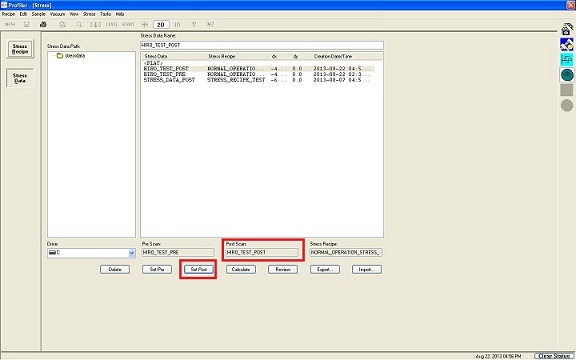This screenshot has width=576, height=360.
Task: Click the Profiler app icon in title bar
Action: coord(4,5)
